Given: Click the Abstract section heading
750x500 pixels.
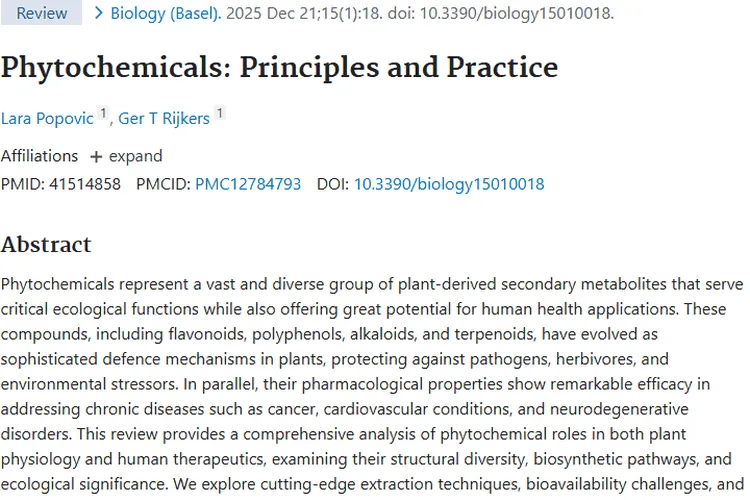Looking at the screenshot, I should [x=46, y=245].
